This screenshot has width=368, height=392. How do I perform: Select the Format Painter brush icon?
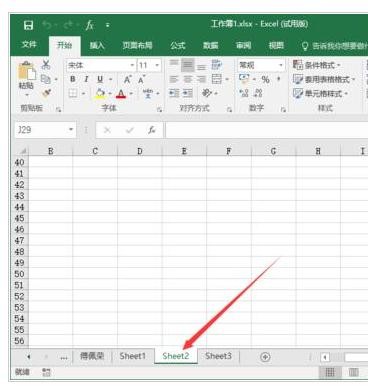(46, 94)
